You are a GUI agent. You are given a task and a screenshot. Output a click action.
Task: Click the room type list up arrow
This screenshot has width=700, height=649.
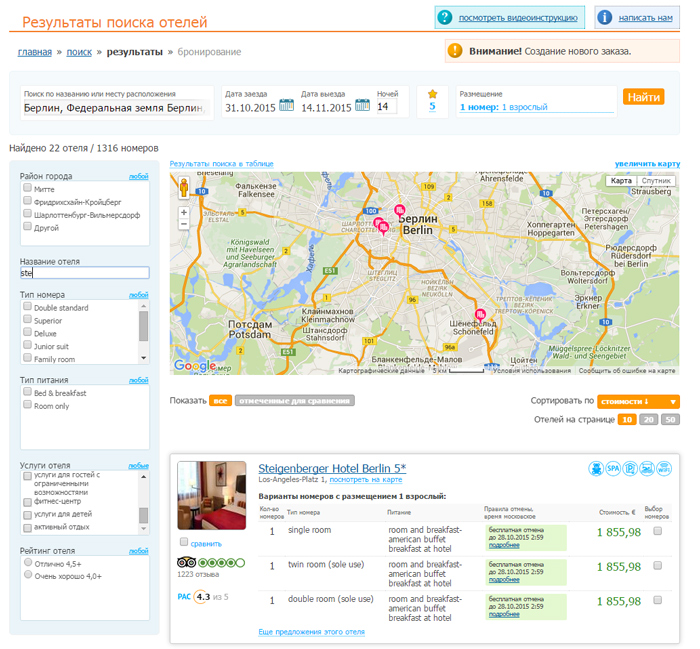coord(143,306)
